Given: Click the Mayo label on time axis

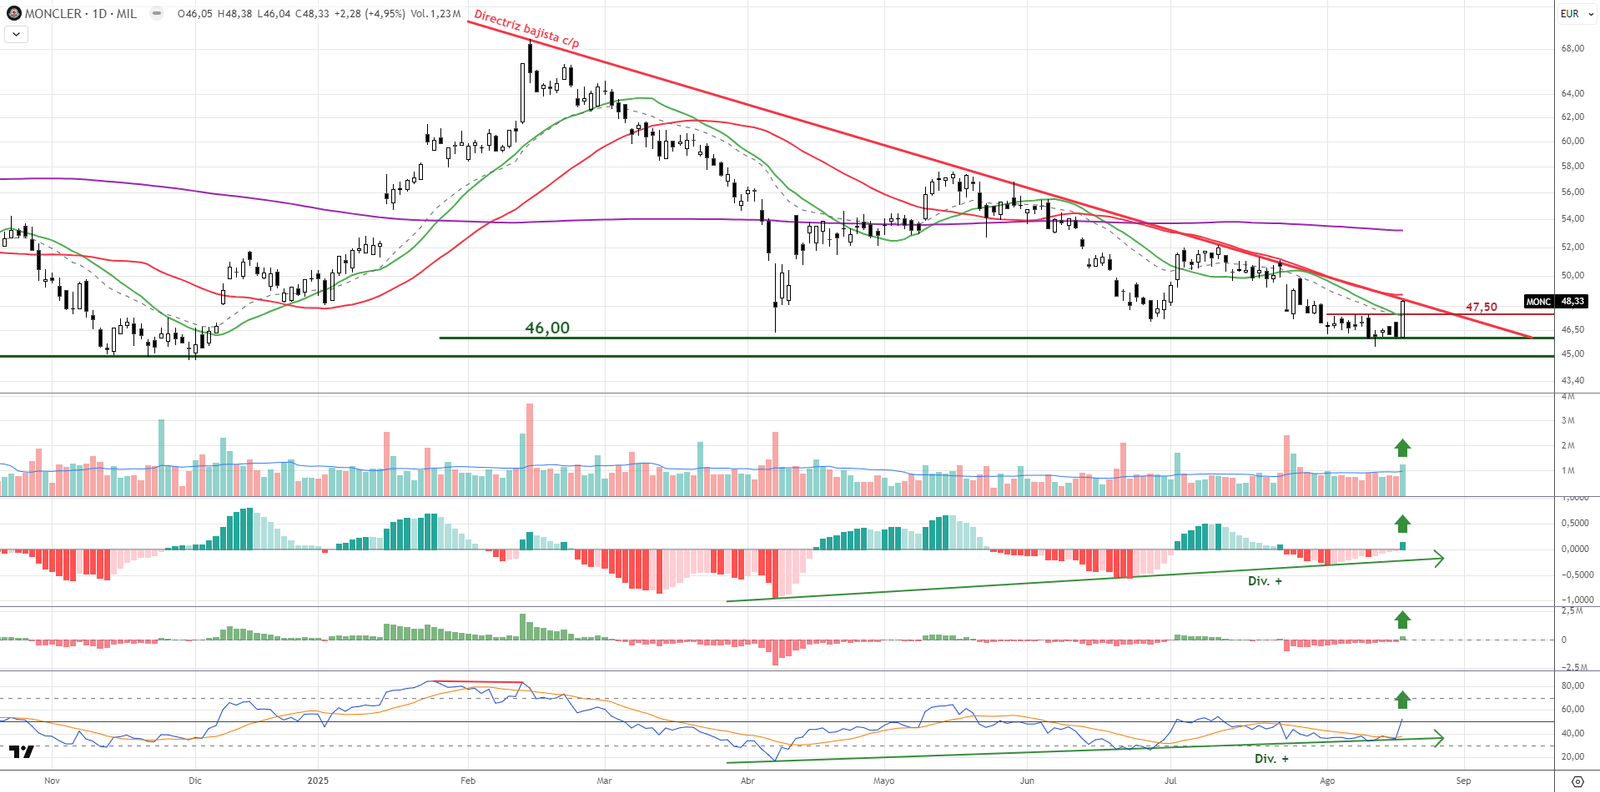Looking at the screenshot, I should [884, 781].
